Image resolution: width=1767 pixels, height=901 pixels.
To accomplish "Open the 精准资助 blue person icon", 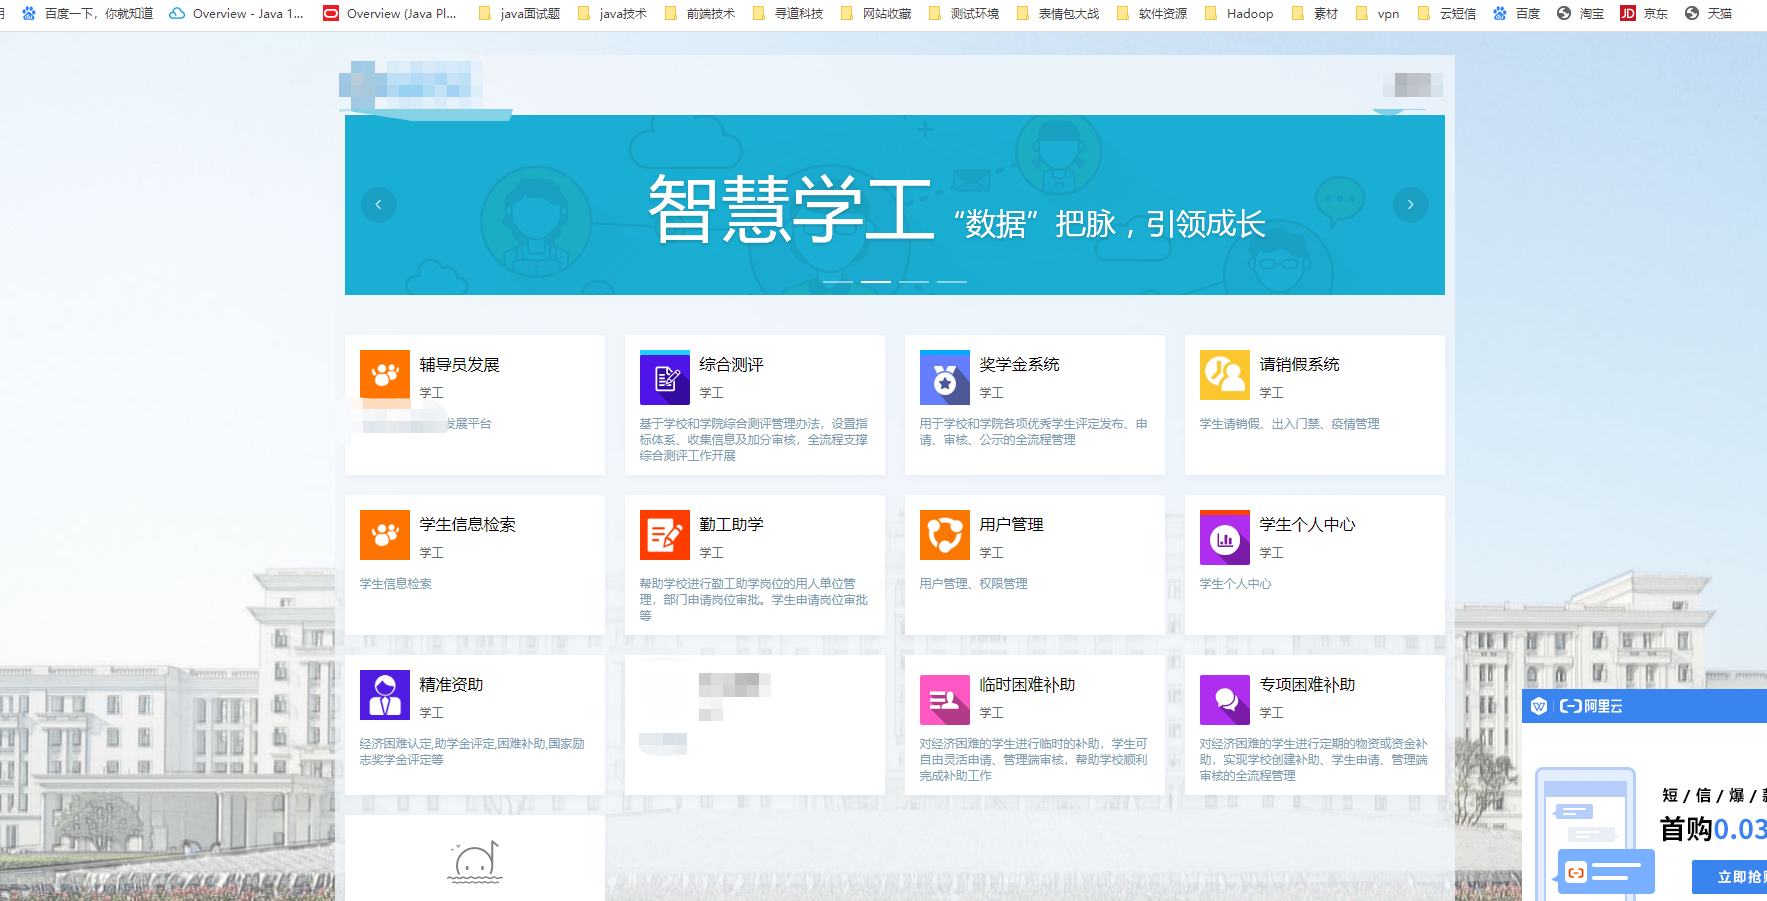I will coord(385,695).
